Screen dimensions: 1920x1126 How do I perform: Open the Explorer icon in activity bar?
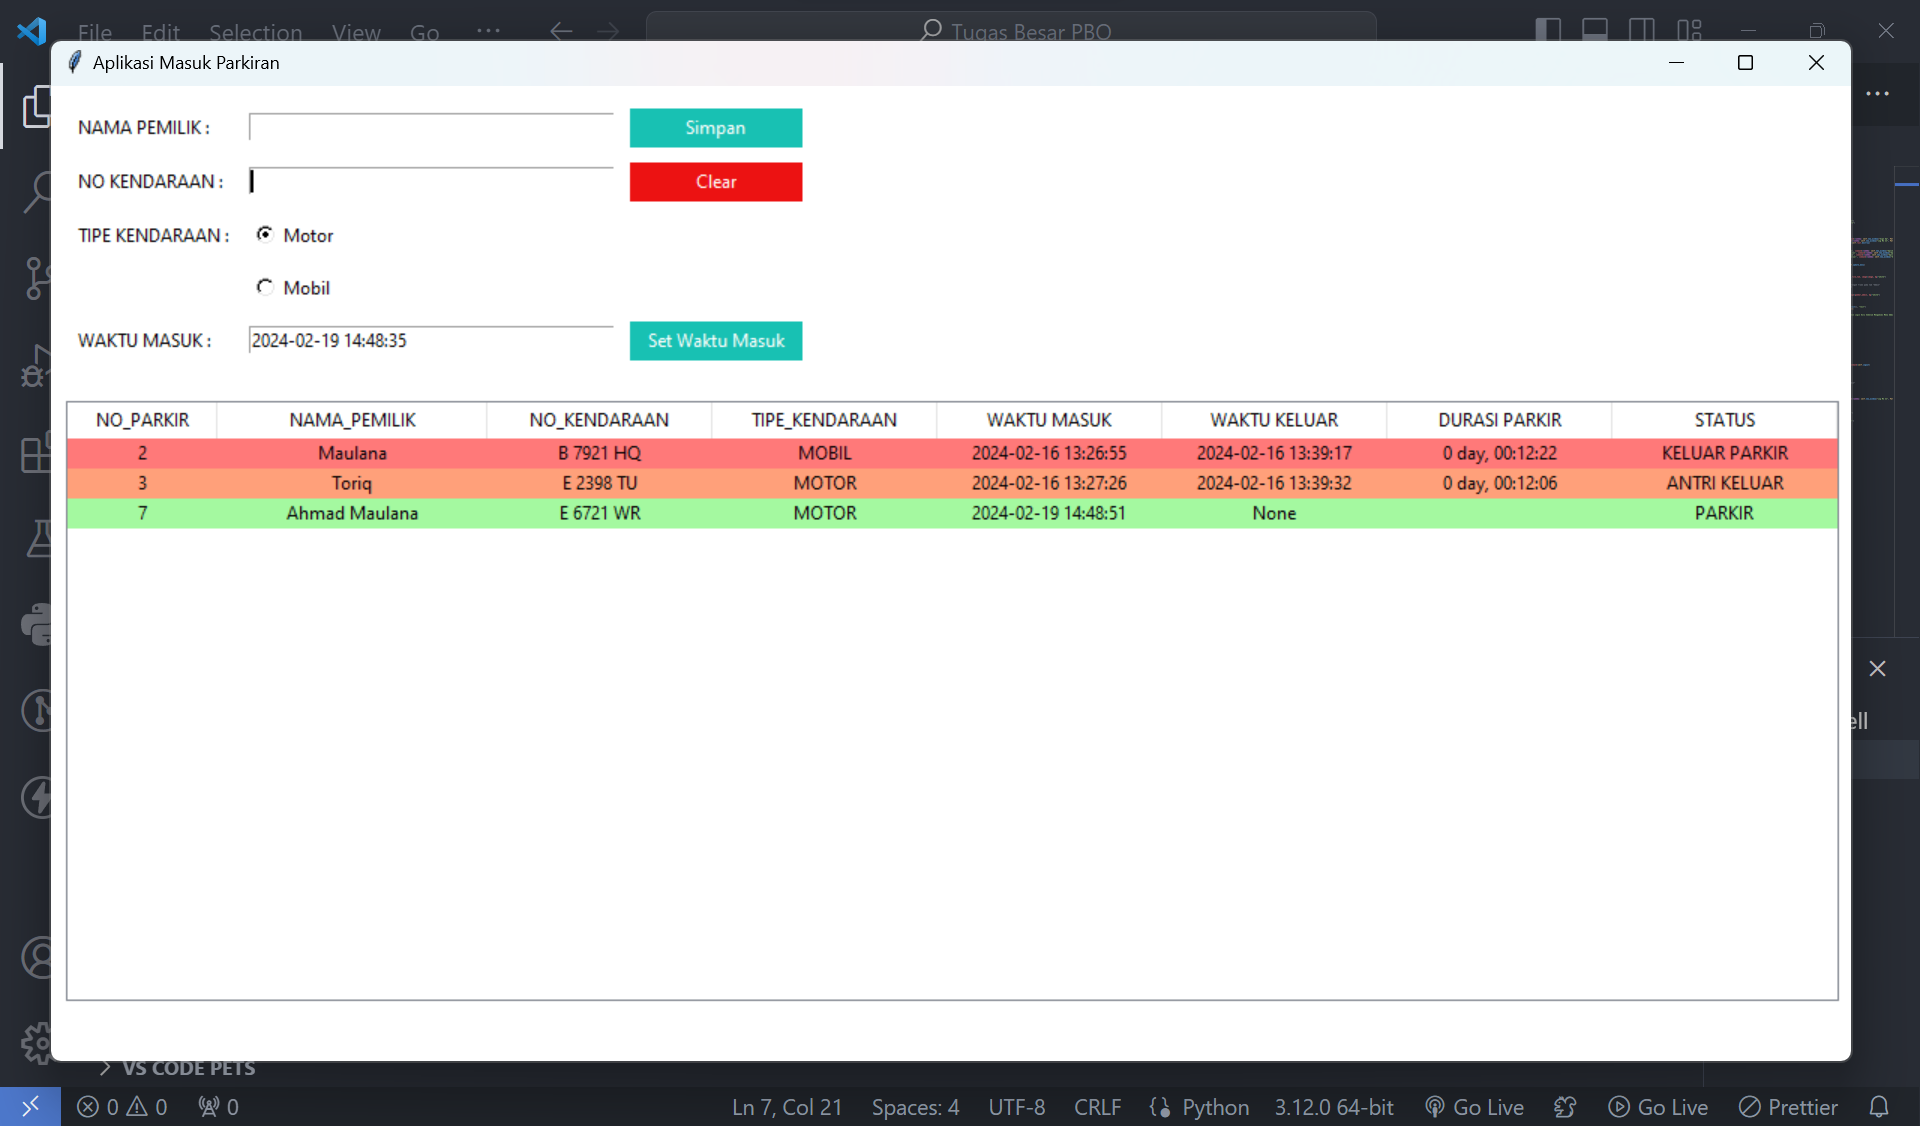(x=34, y=106)
